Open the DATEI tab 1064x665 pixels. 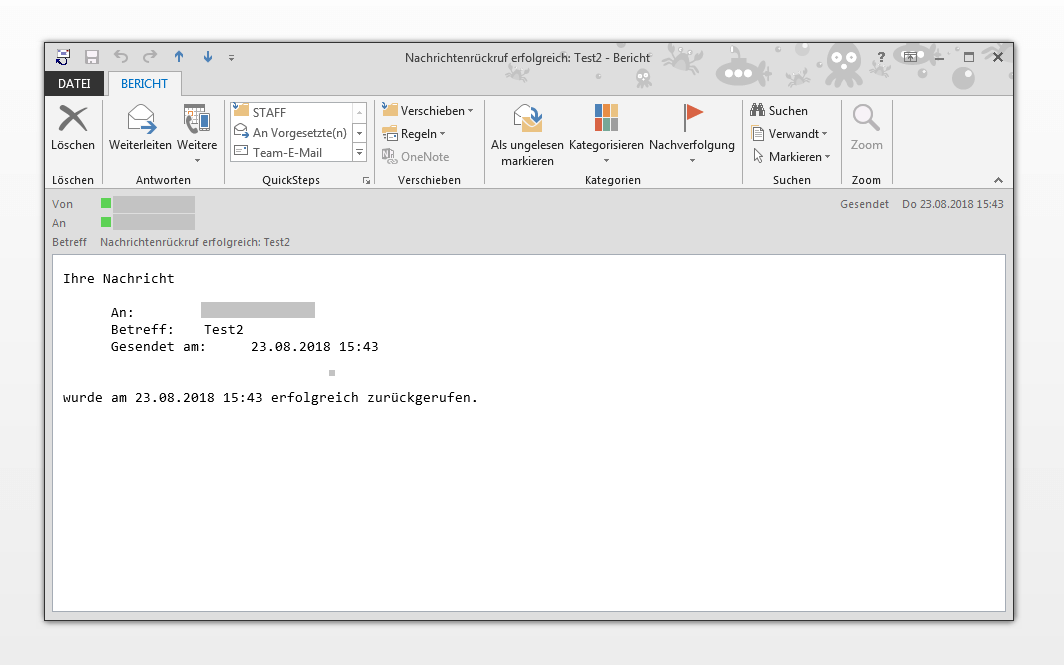74,84
